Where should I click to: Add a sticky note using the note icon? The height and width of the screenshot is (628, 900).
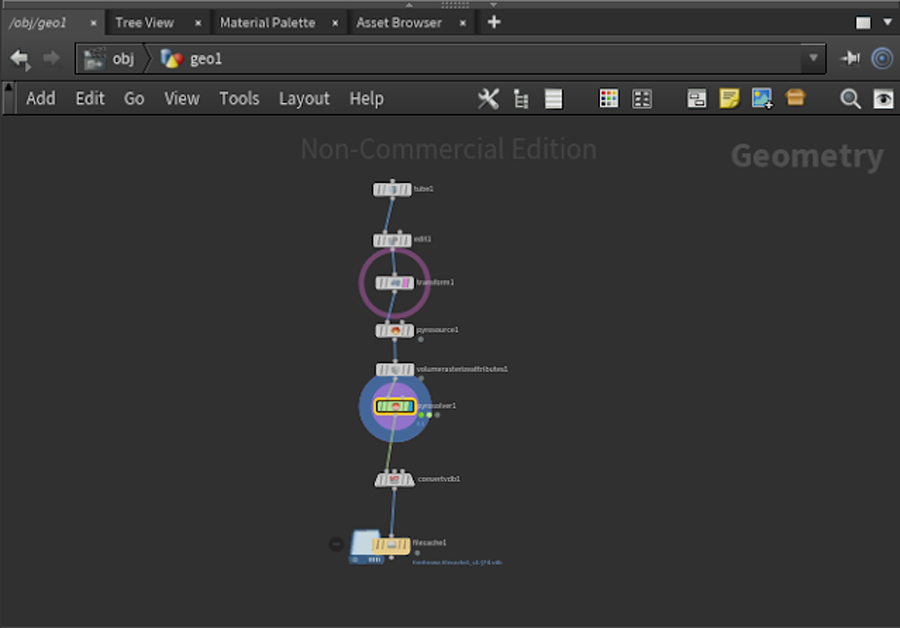pyautogui.click(x=729, y=99)
